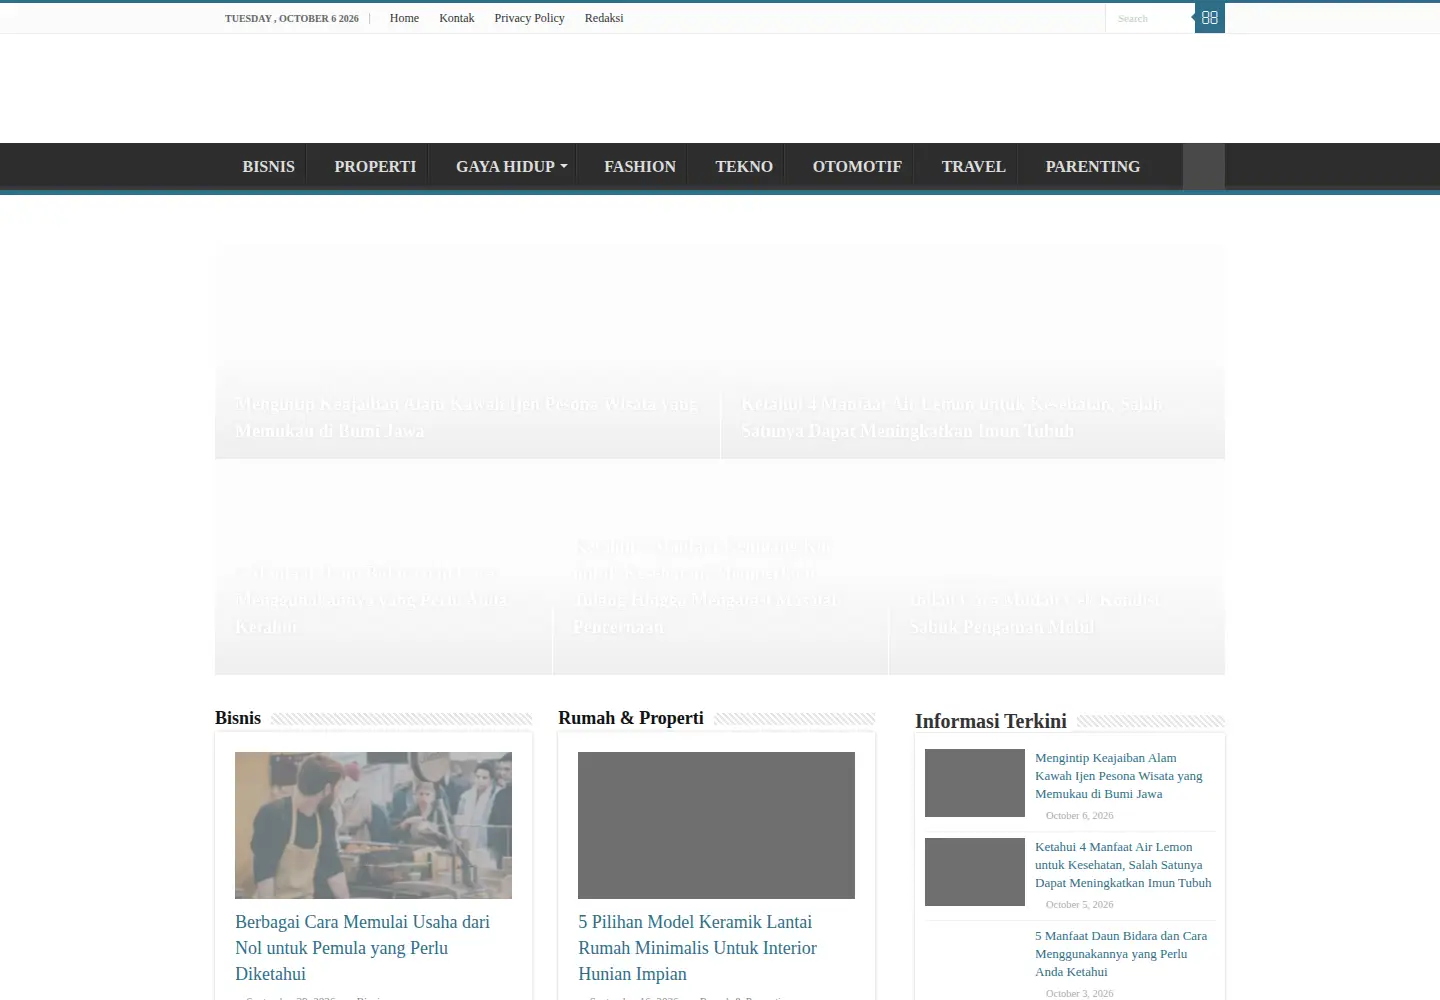
Task: Click the Bisnis article photo thumbnail
Action: tap(373, 825)
